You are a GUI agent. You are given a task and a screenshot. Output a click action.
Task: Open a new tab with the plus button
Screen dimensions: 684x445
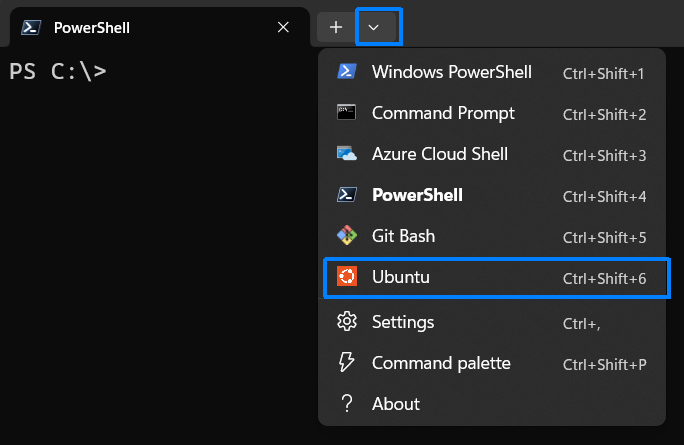click(336, 27)
